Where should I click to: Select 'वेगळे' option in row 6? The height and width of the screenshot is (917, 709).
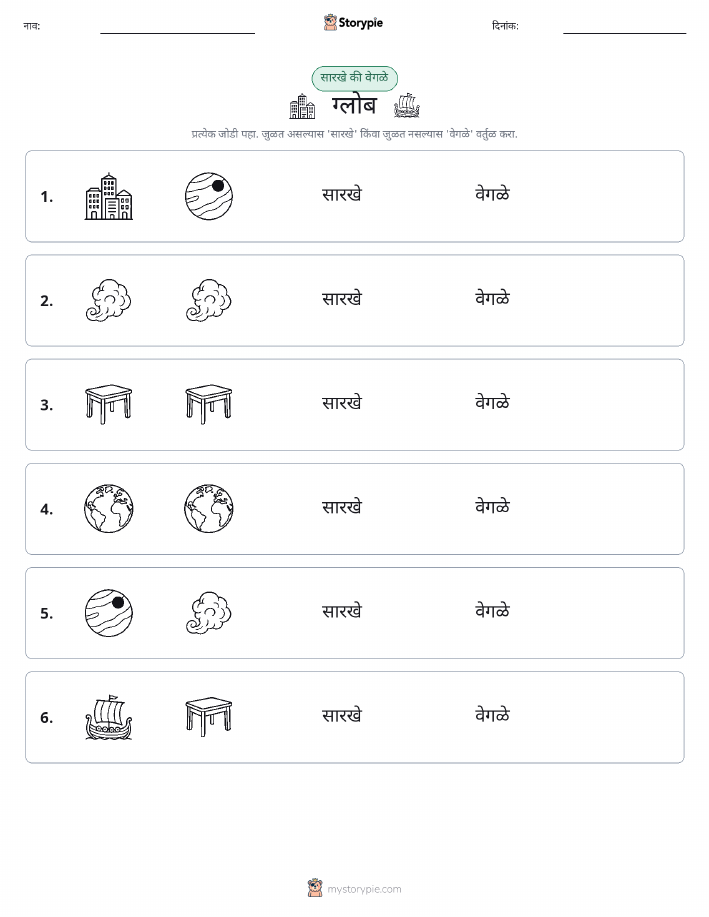click(493, 715)
